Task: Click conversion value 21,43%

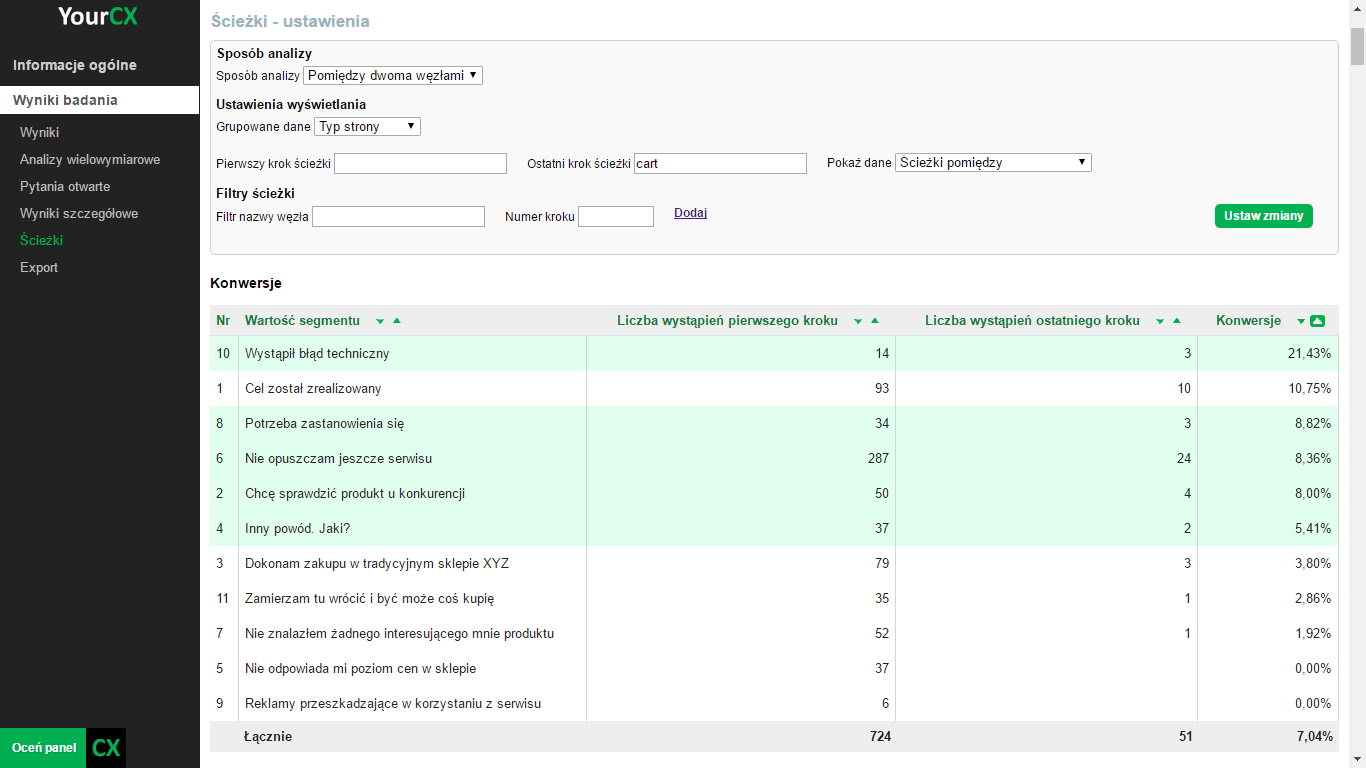Action: pos(1309,353)
